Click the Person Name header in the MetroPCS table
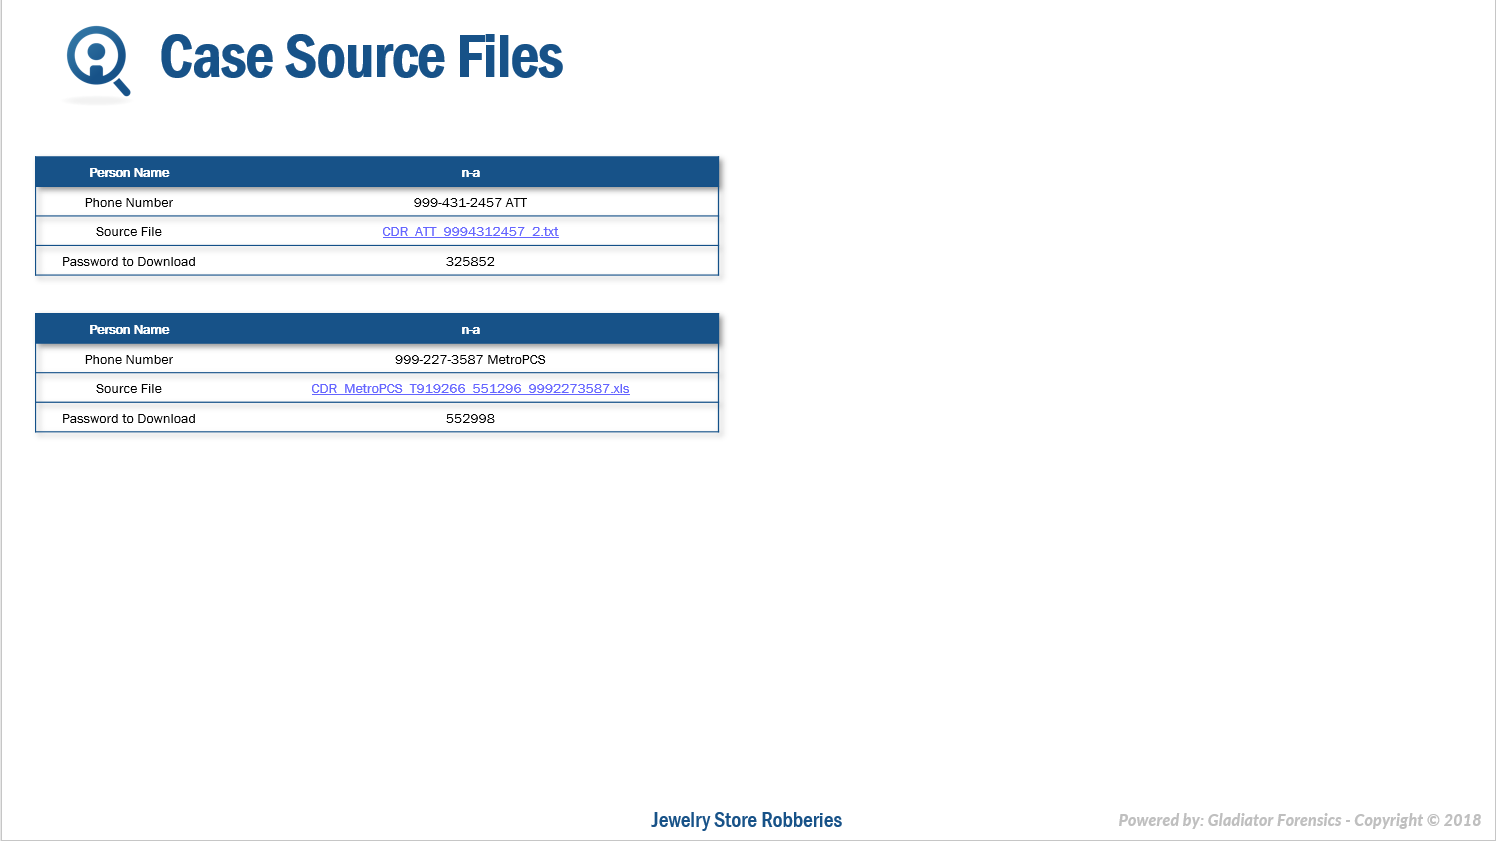The width and height of the screenshot is (1496, 841). coord(129,330)
